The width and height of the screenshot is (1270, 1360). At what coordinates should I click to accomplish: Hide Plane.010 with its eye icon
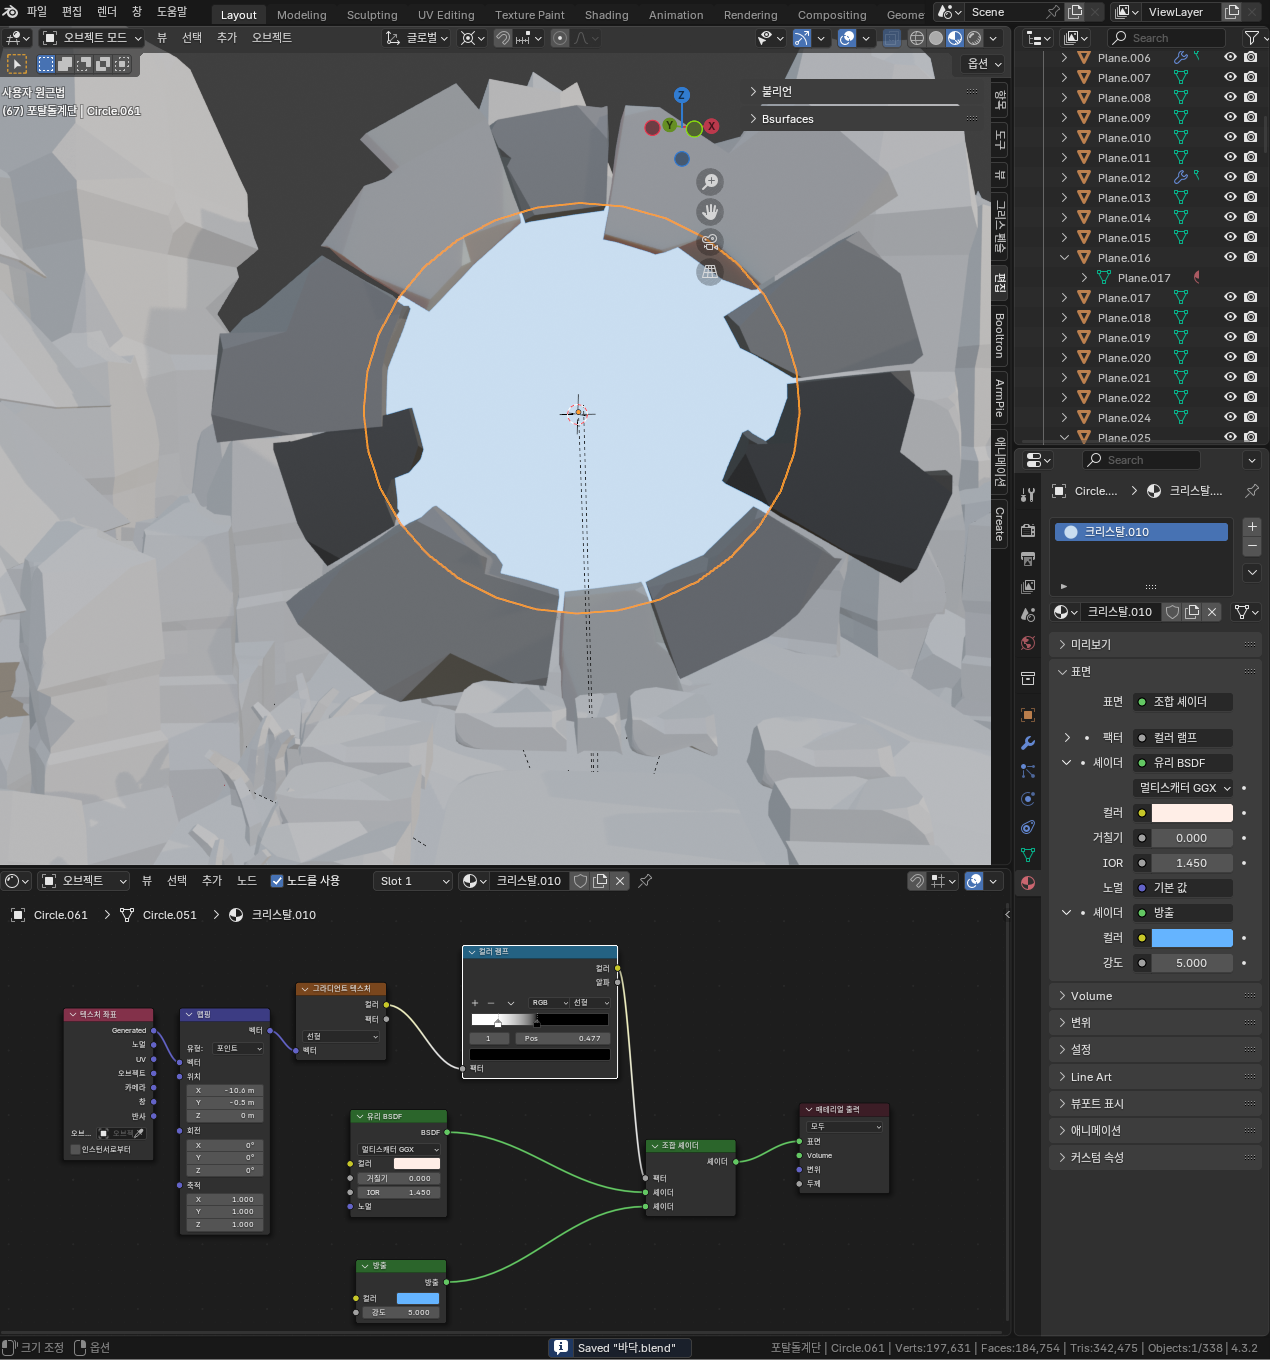pos(1231,138)
